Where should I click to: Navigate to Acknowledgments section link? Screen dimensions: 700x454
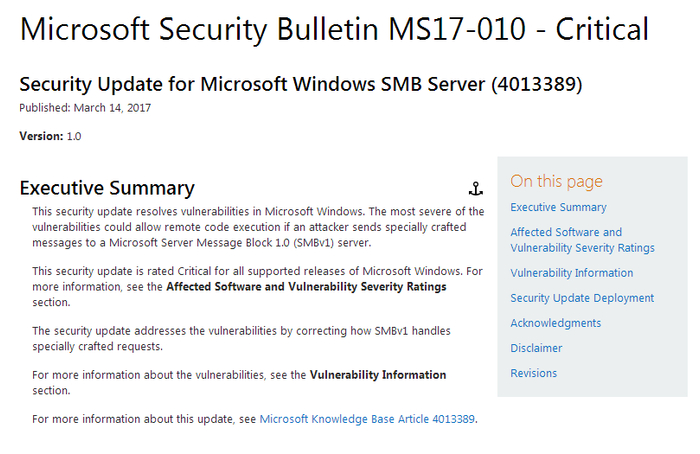(x=555, y=323)
